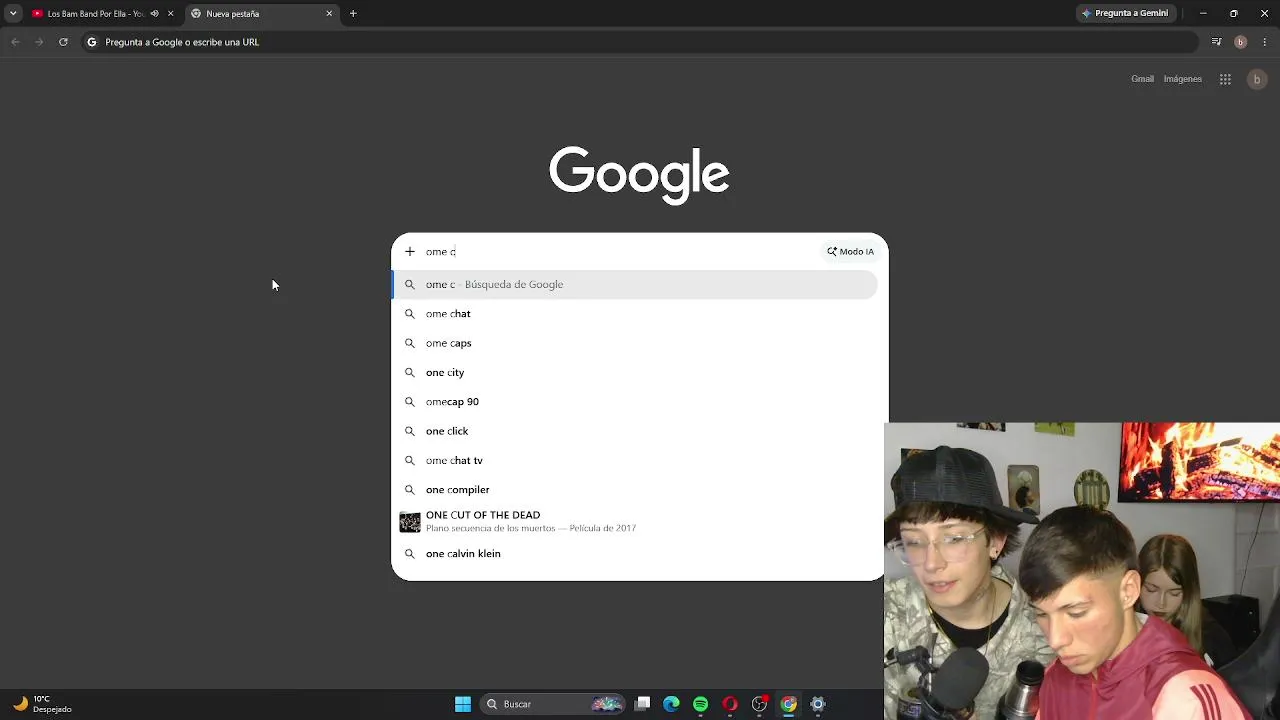Close the Nueva pestaña tab
This screenshot has height=720, width=1280.
(329, 14)
